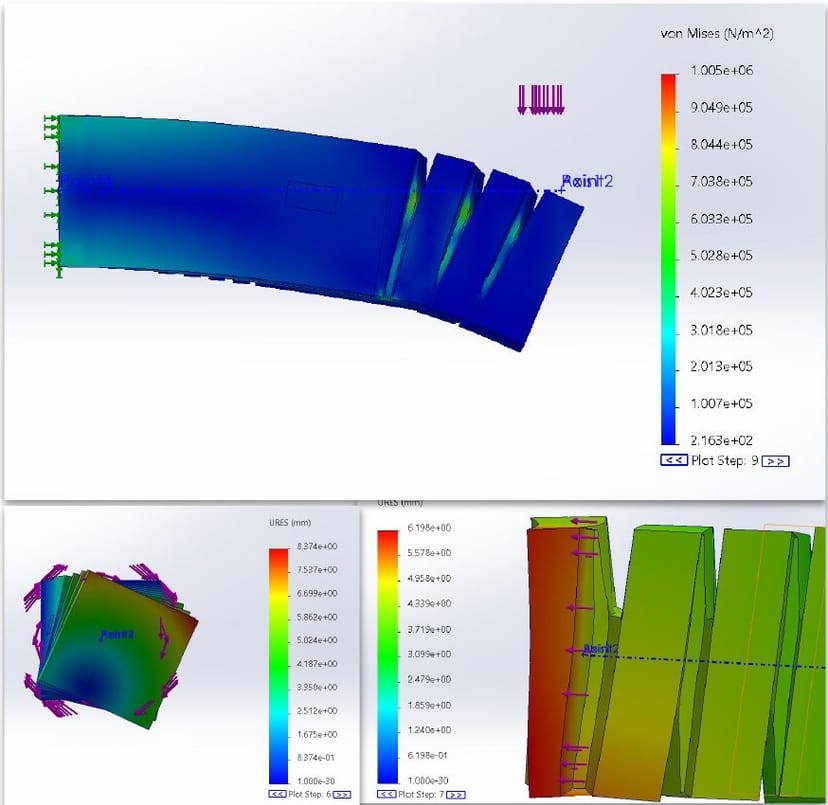
Task: Go to next plot step after Plot Step 9
Action: pyautogui.click(x=776, y=461)
